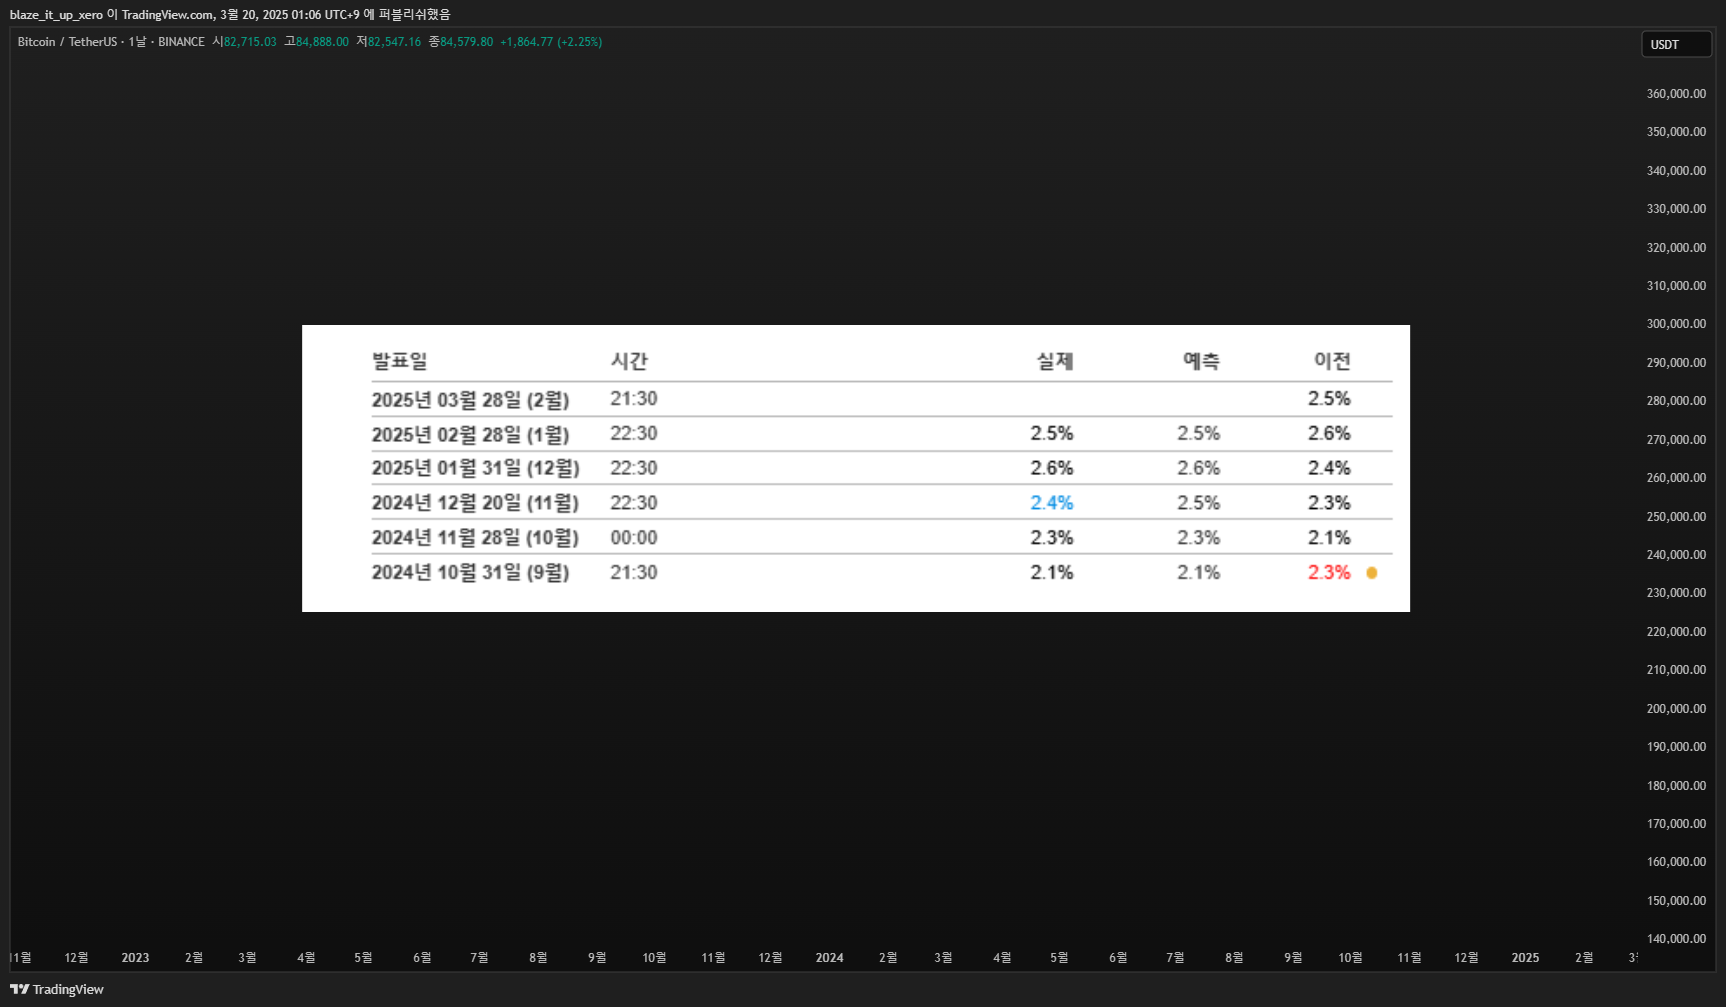Click the 이전 column header

click(x=1332, y=361)
